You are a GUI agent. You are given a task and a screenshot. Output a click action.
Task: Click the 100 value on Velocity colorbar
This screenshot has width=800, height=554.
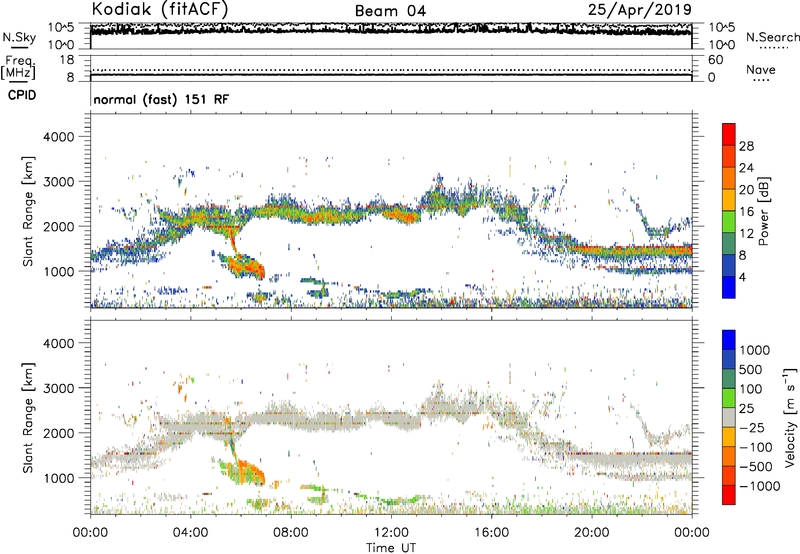(x=751, y=389)
